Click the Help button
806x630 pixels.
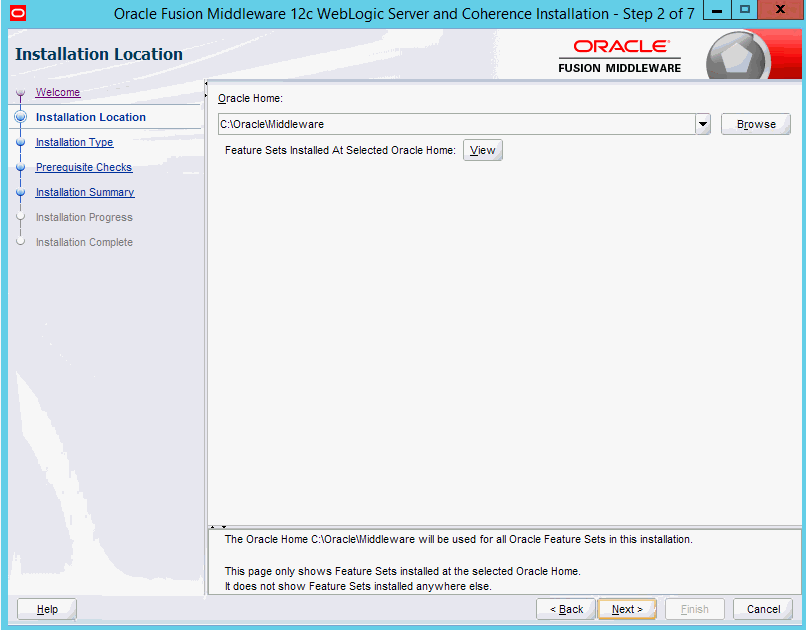click(47, 609)
